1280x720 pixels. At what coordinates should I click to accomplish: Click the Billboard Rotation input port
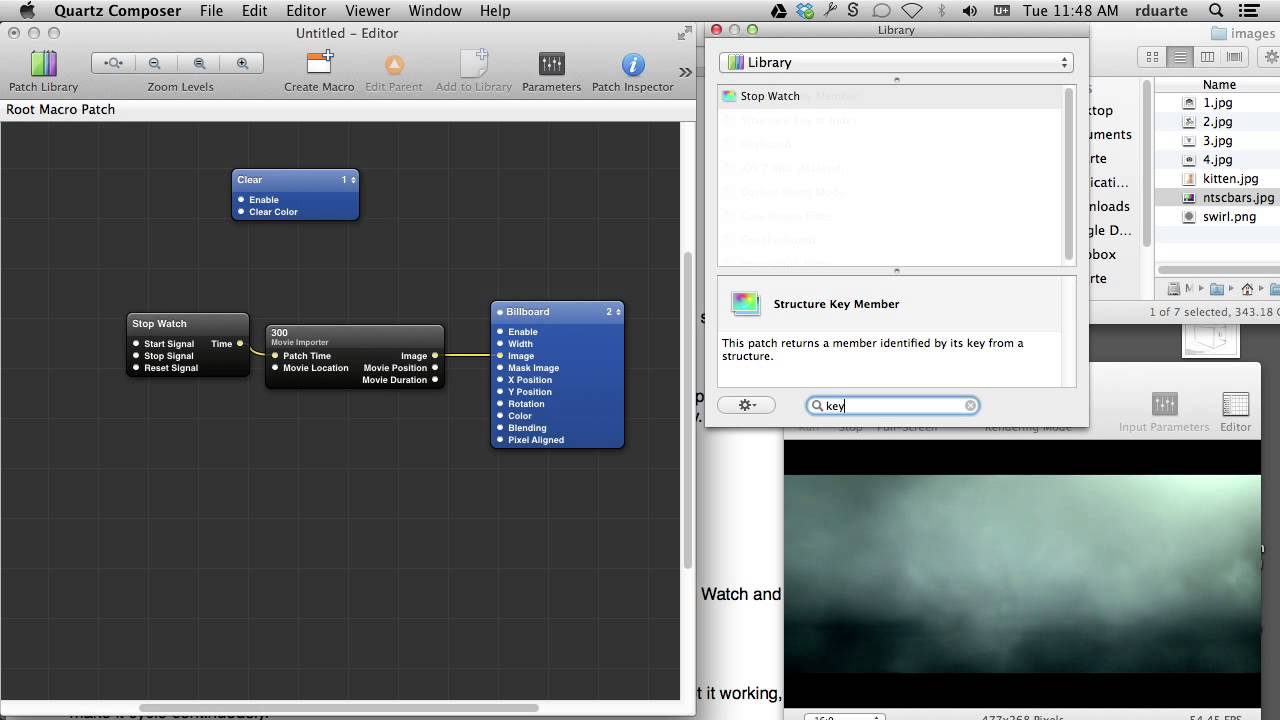(x=500, y=404)
